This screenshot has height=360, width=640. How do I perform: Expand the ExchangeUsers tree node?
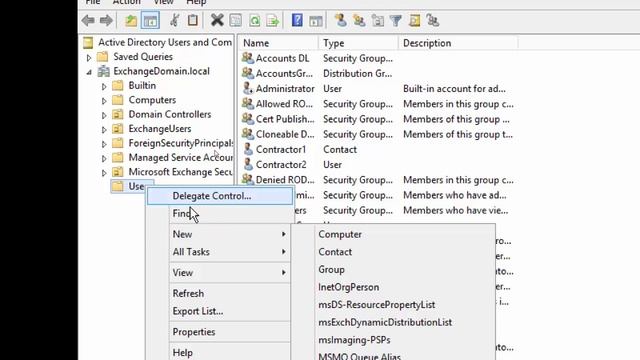tap(104, 130)
